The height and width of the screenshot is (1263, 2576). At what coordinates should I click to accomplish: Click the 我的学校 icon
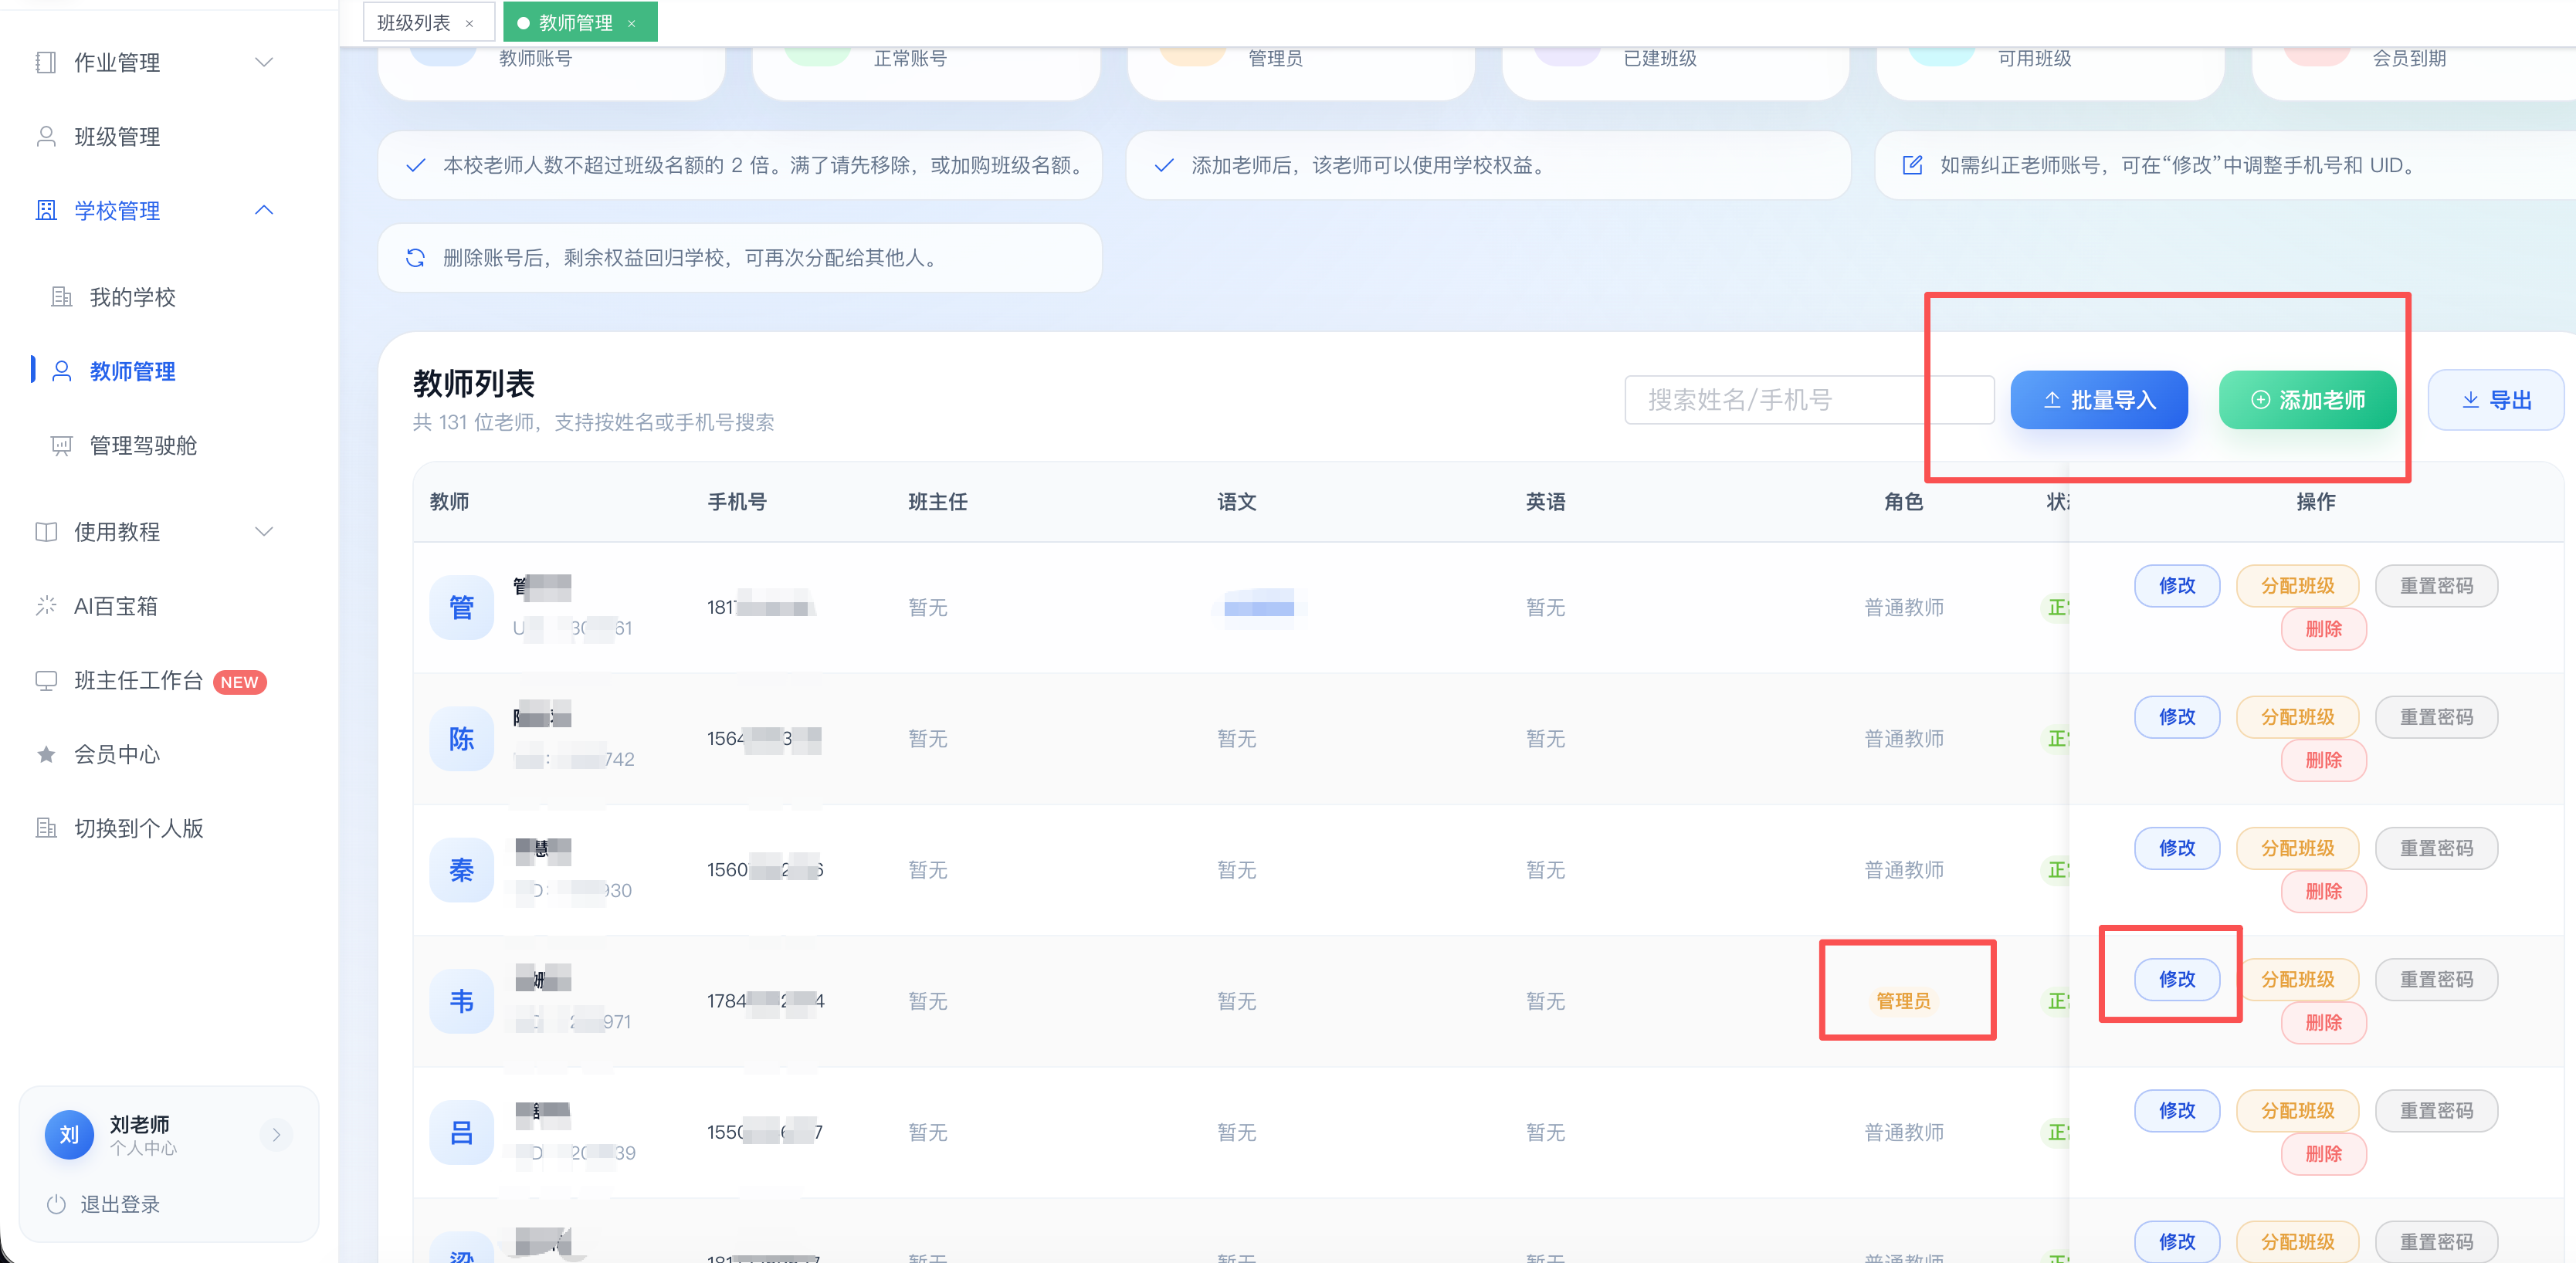pos(62,297)
